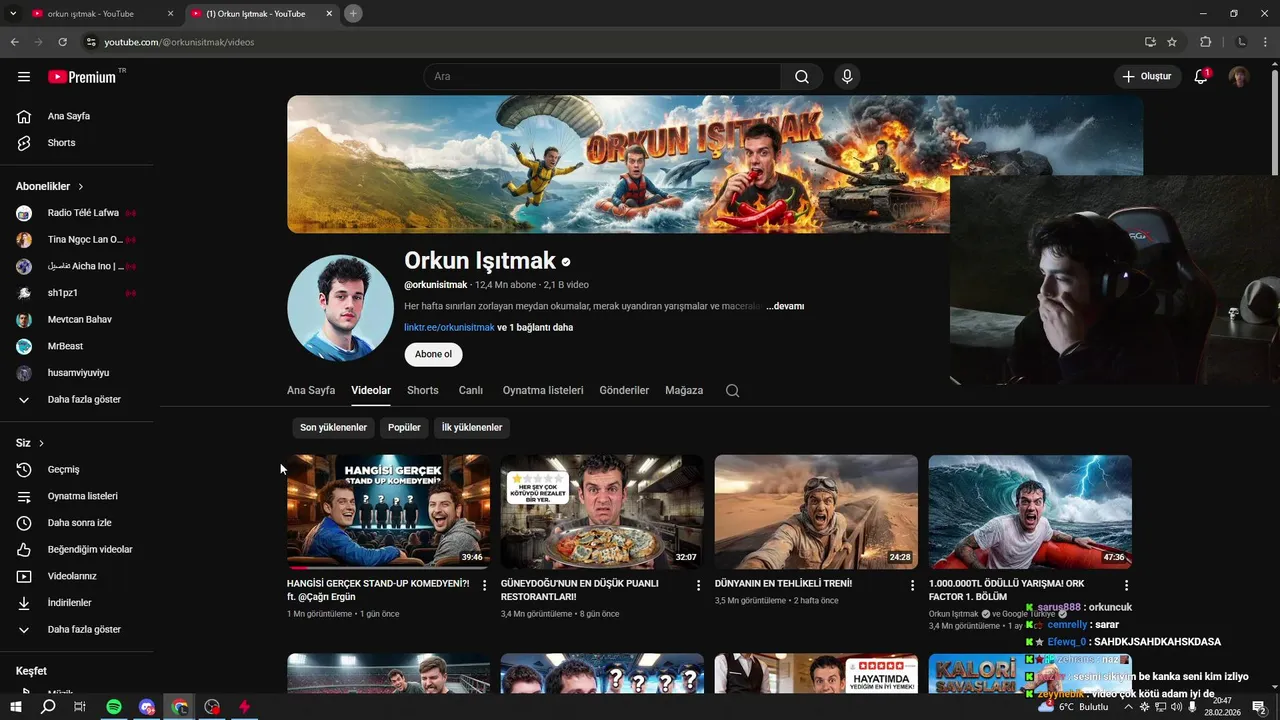Bookmark this page with star icon
The image size is (1280, 720).
pyautogui.click(x=1172, y=42)
